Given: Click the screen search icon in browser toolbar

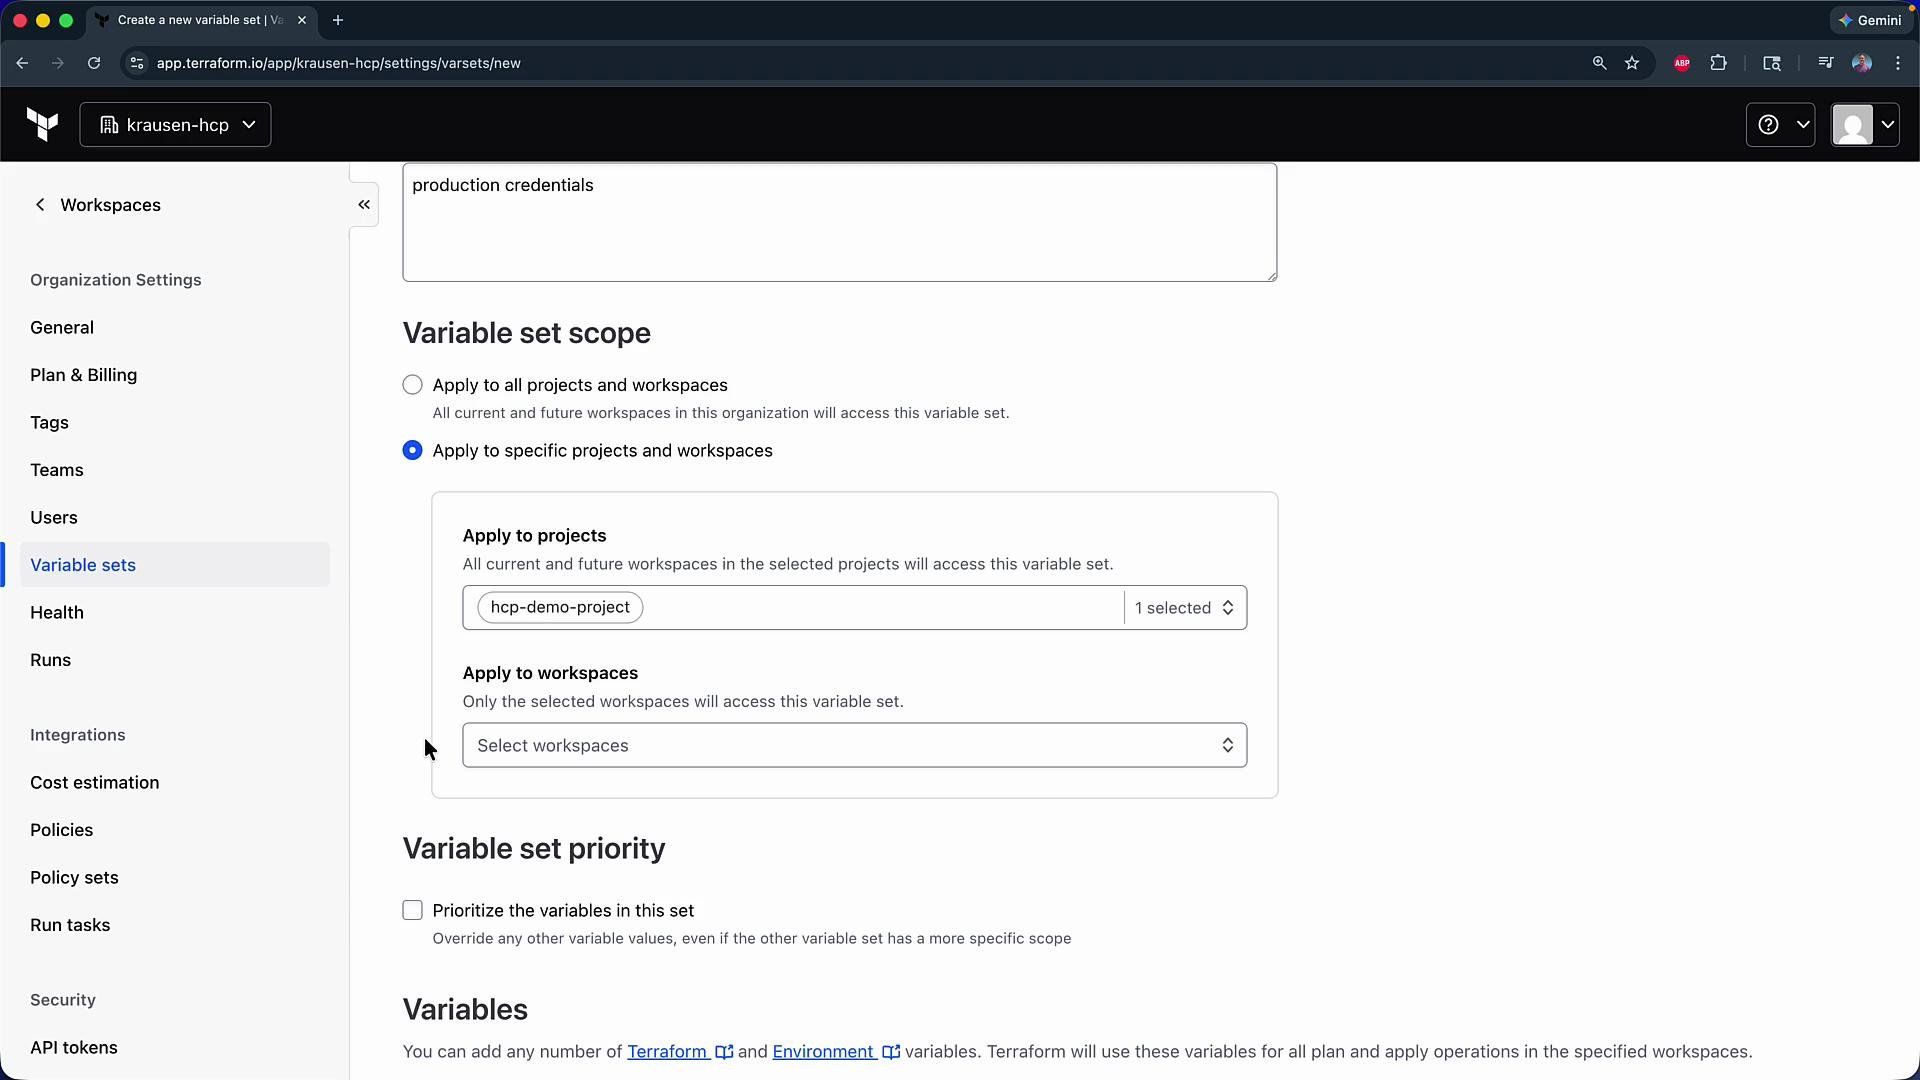Looking at the screenshot, I should click(1771, 63).
